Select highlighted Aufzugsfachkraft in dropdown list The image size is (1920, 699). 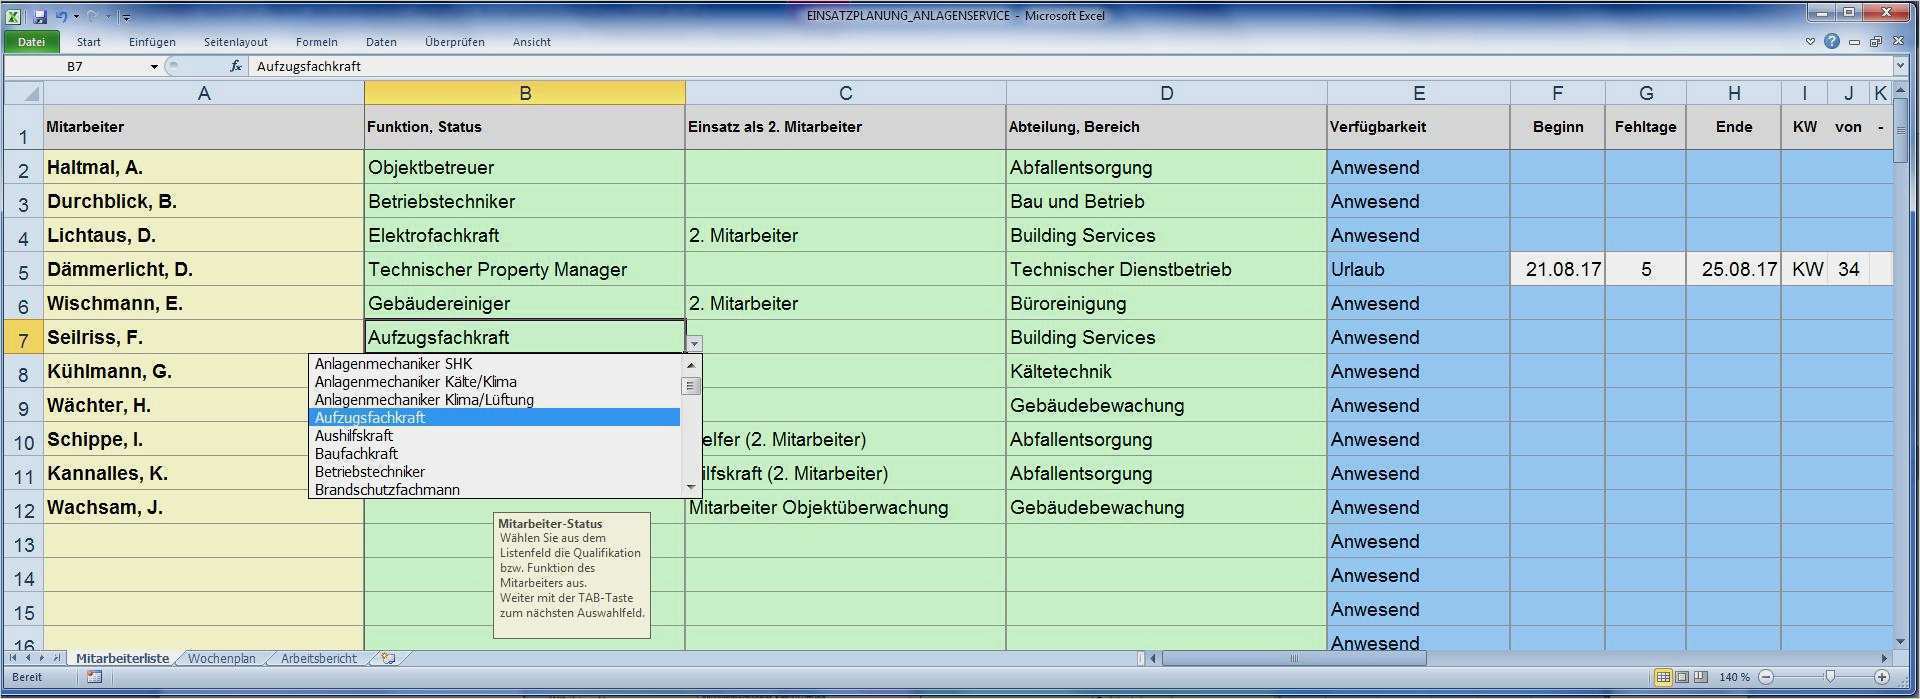(x=495, y=418)
